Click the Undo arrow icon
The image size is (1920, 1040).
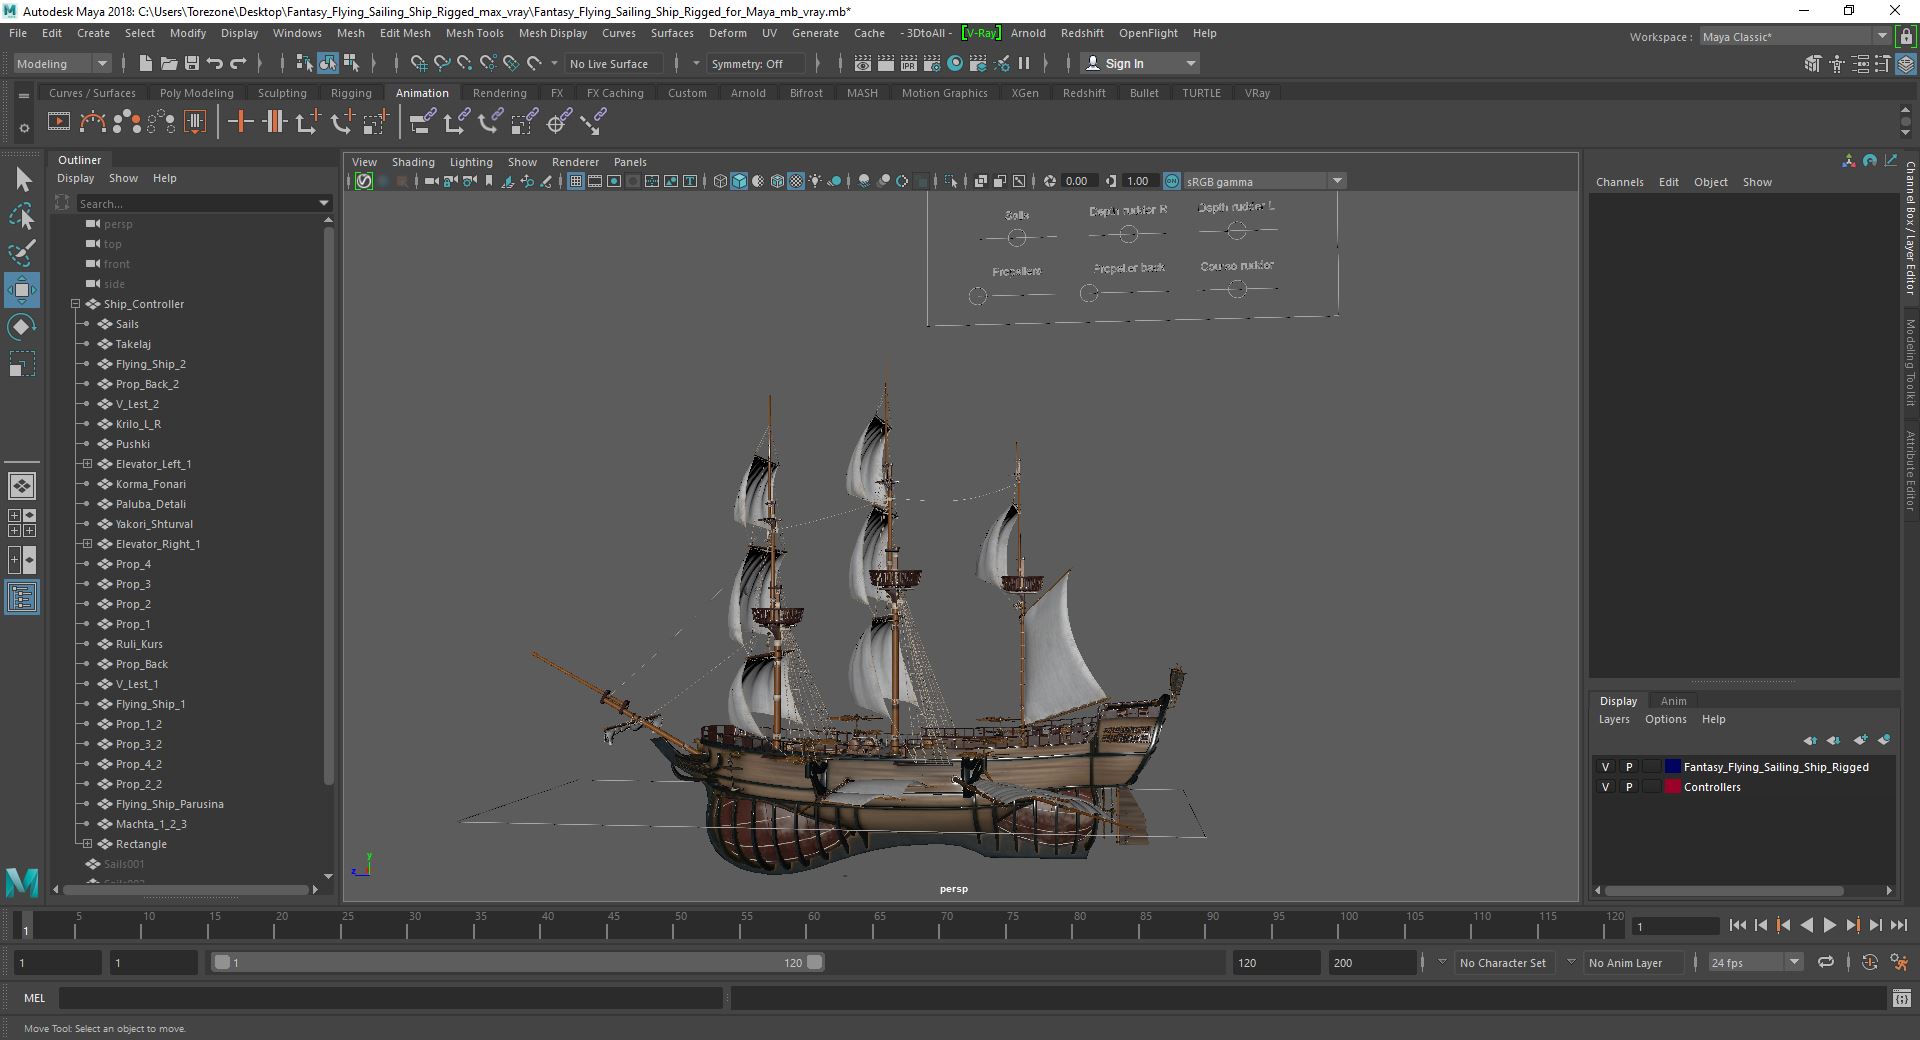click(x=215, y=63)
